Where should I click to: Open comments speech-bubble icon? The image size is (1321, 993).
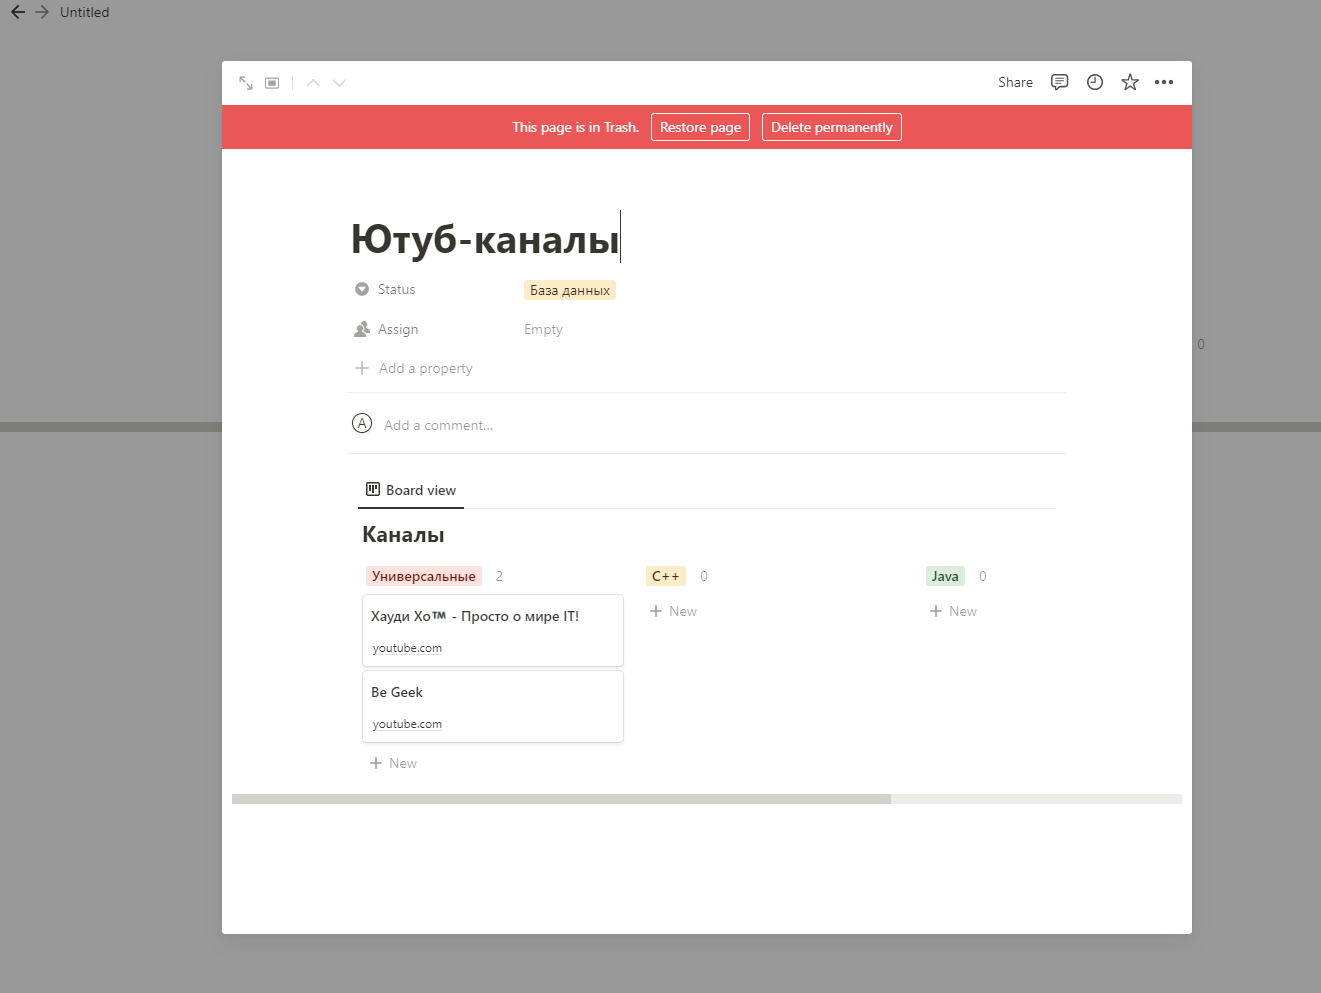coord(1059,82)
